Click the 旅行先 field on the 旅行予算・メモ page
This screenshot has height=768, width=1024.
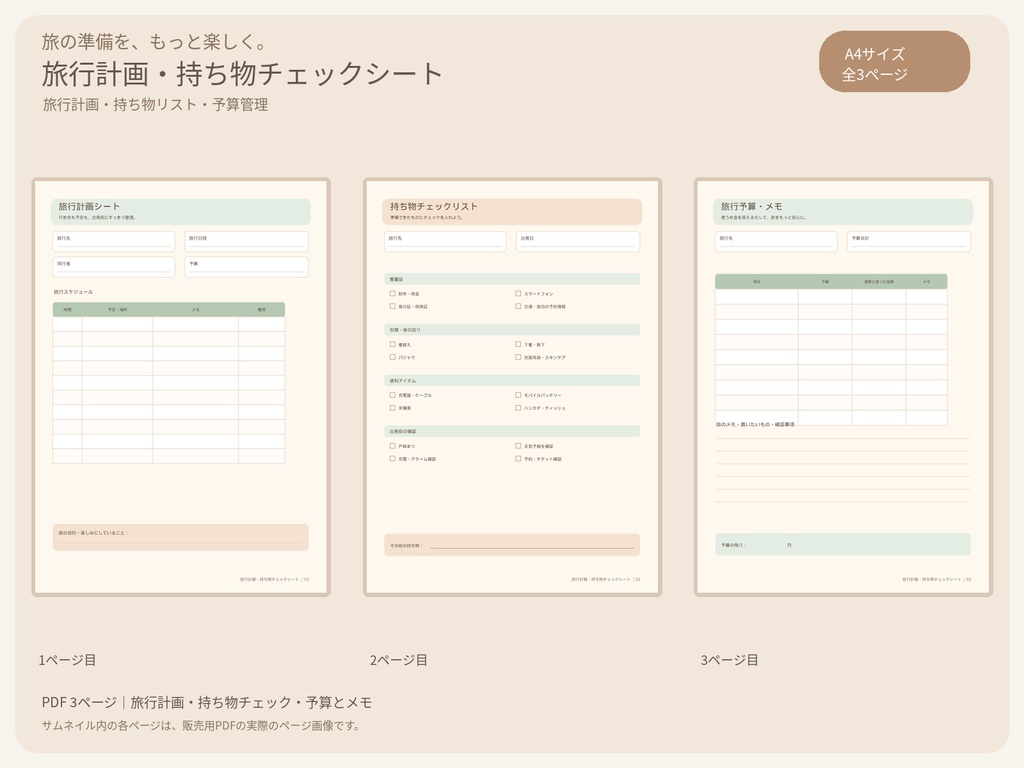pos(776,242)
